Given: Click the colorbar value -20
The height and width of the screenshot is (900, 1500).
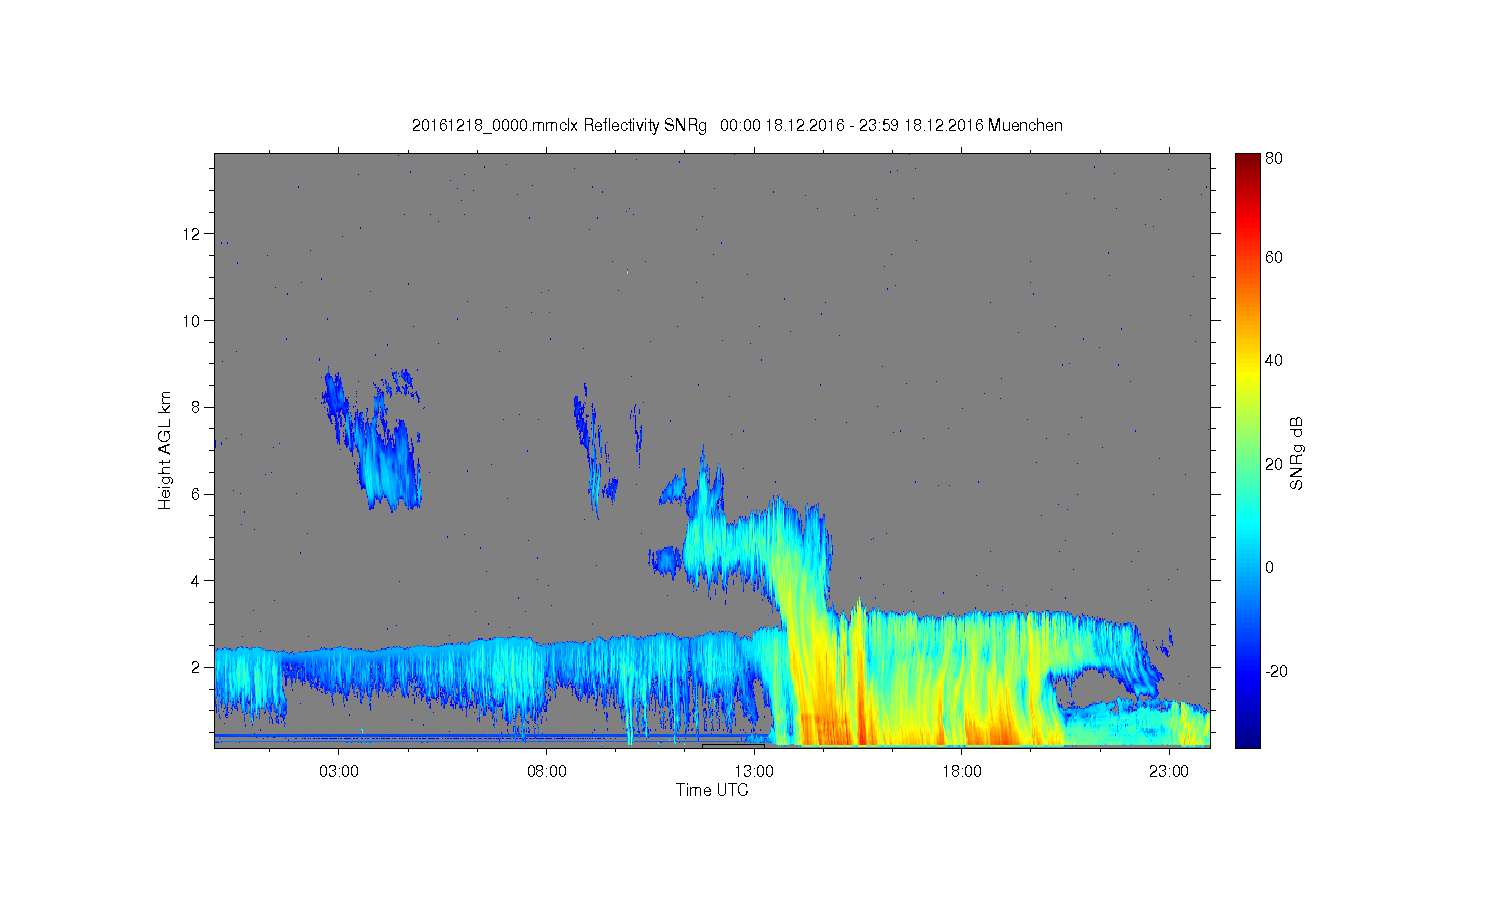Looking at the screenshot, I should tap(1276, 671).
